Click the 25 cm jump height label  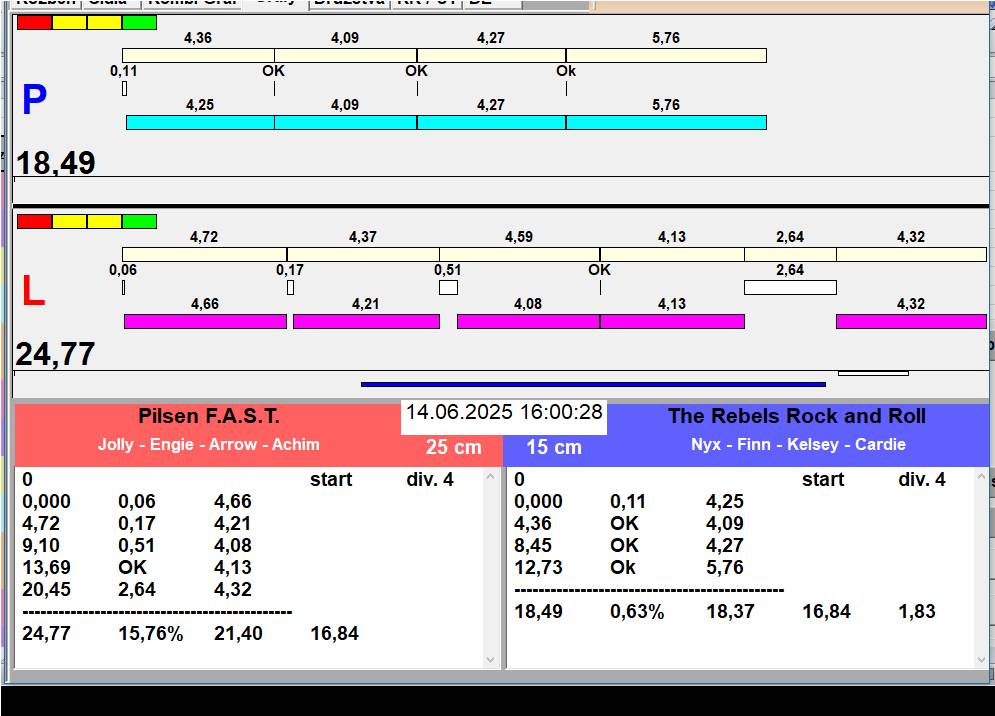453,447
